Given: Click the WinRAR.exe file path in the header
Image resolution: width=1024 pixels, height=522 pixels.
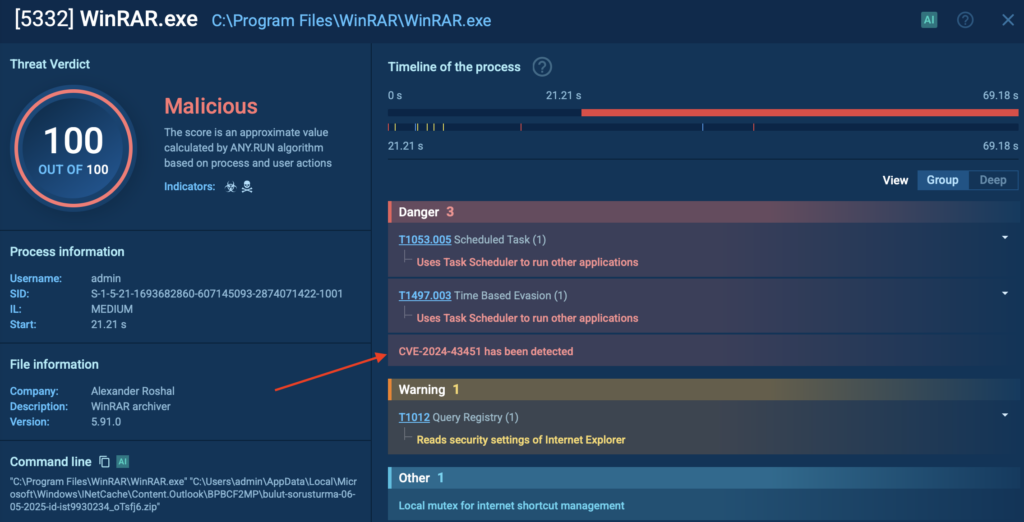Looking at the screenshot, I should [x=351, y=21].
